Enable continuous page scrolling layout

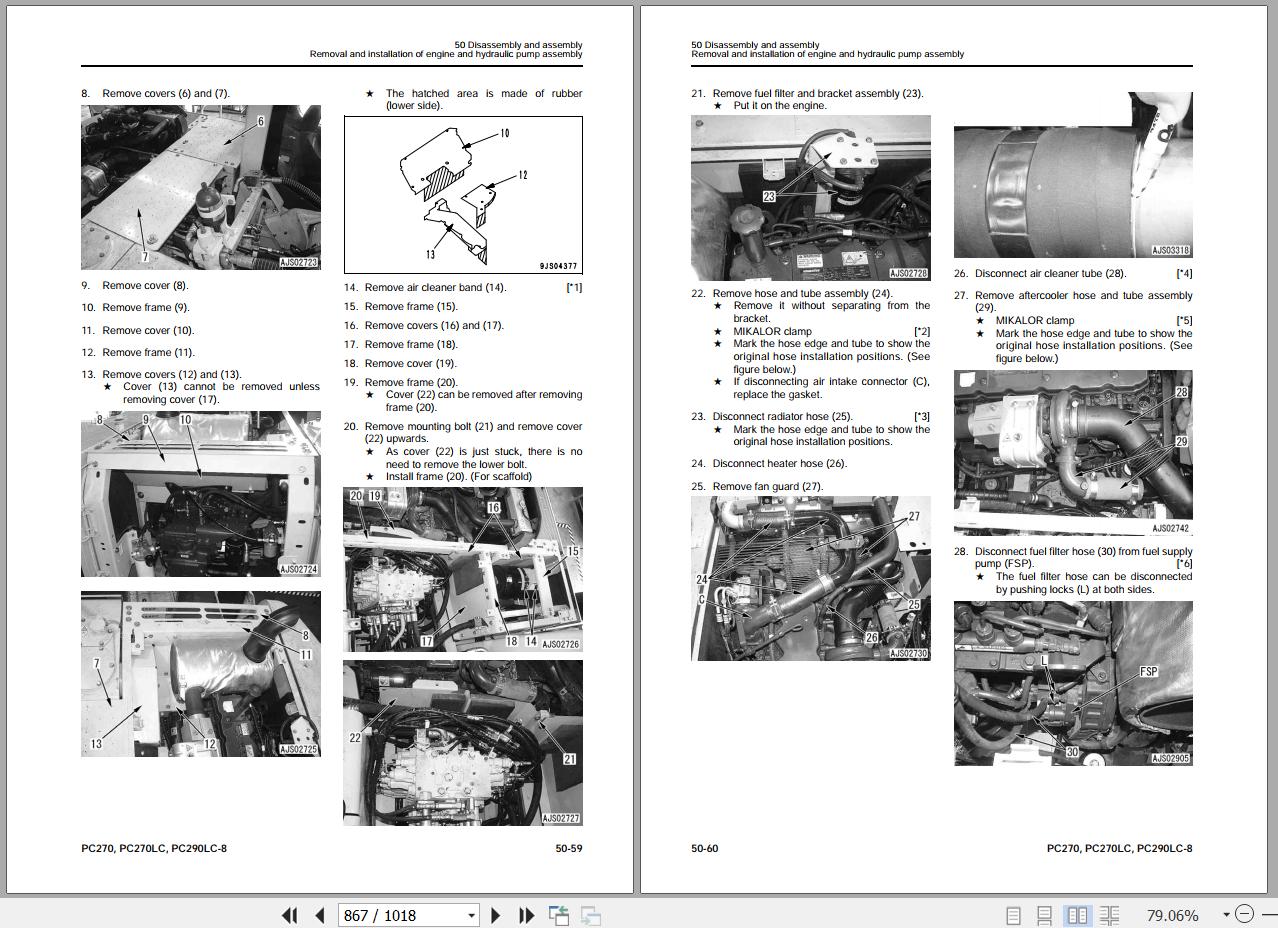coord(1044,915)
